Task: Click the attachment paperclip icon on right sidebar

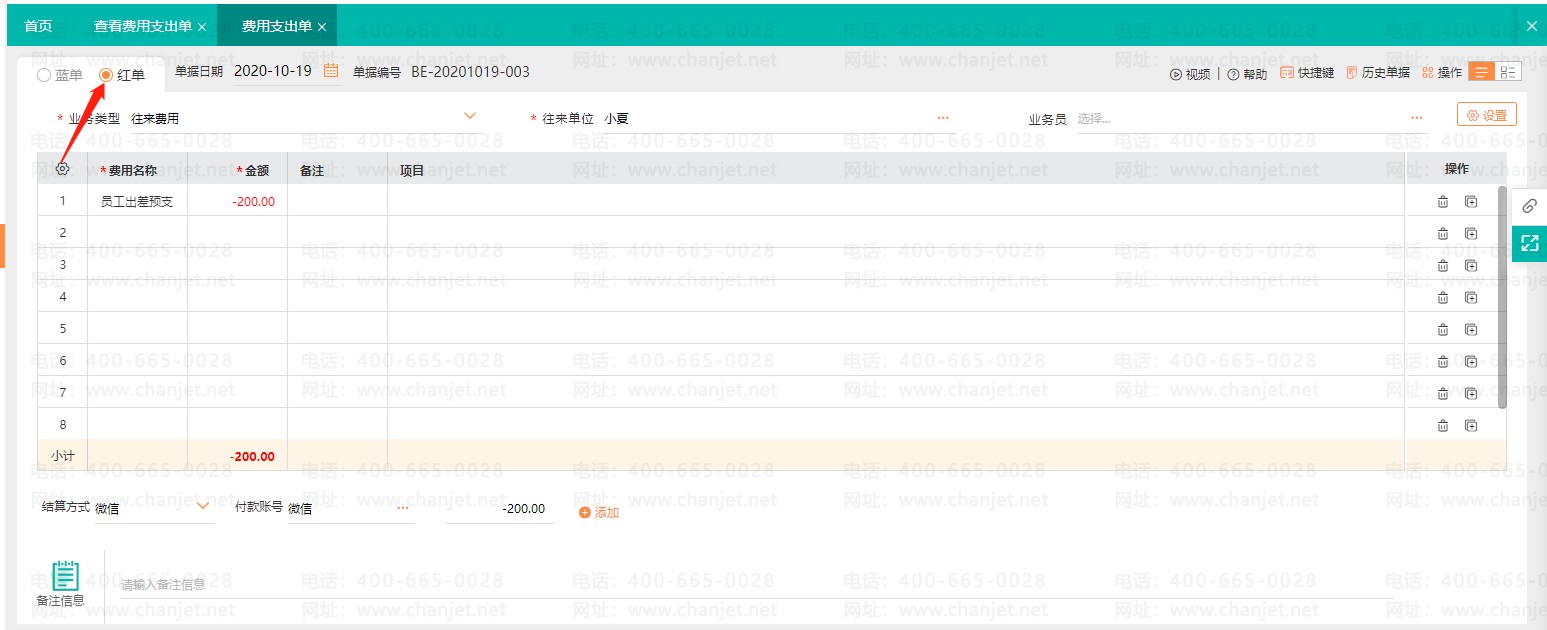Action: (1528, 206)
